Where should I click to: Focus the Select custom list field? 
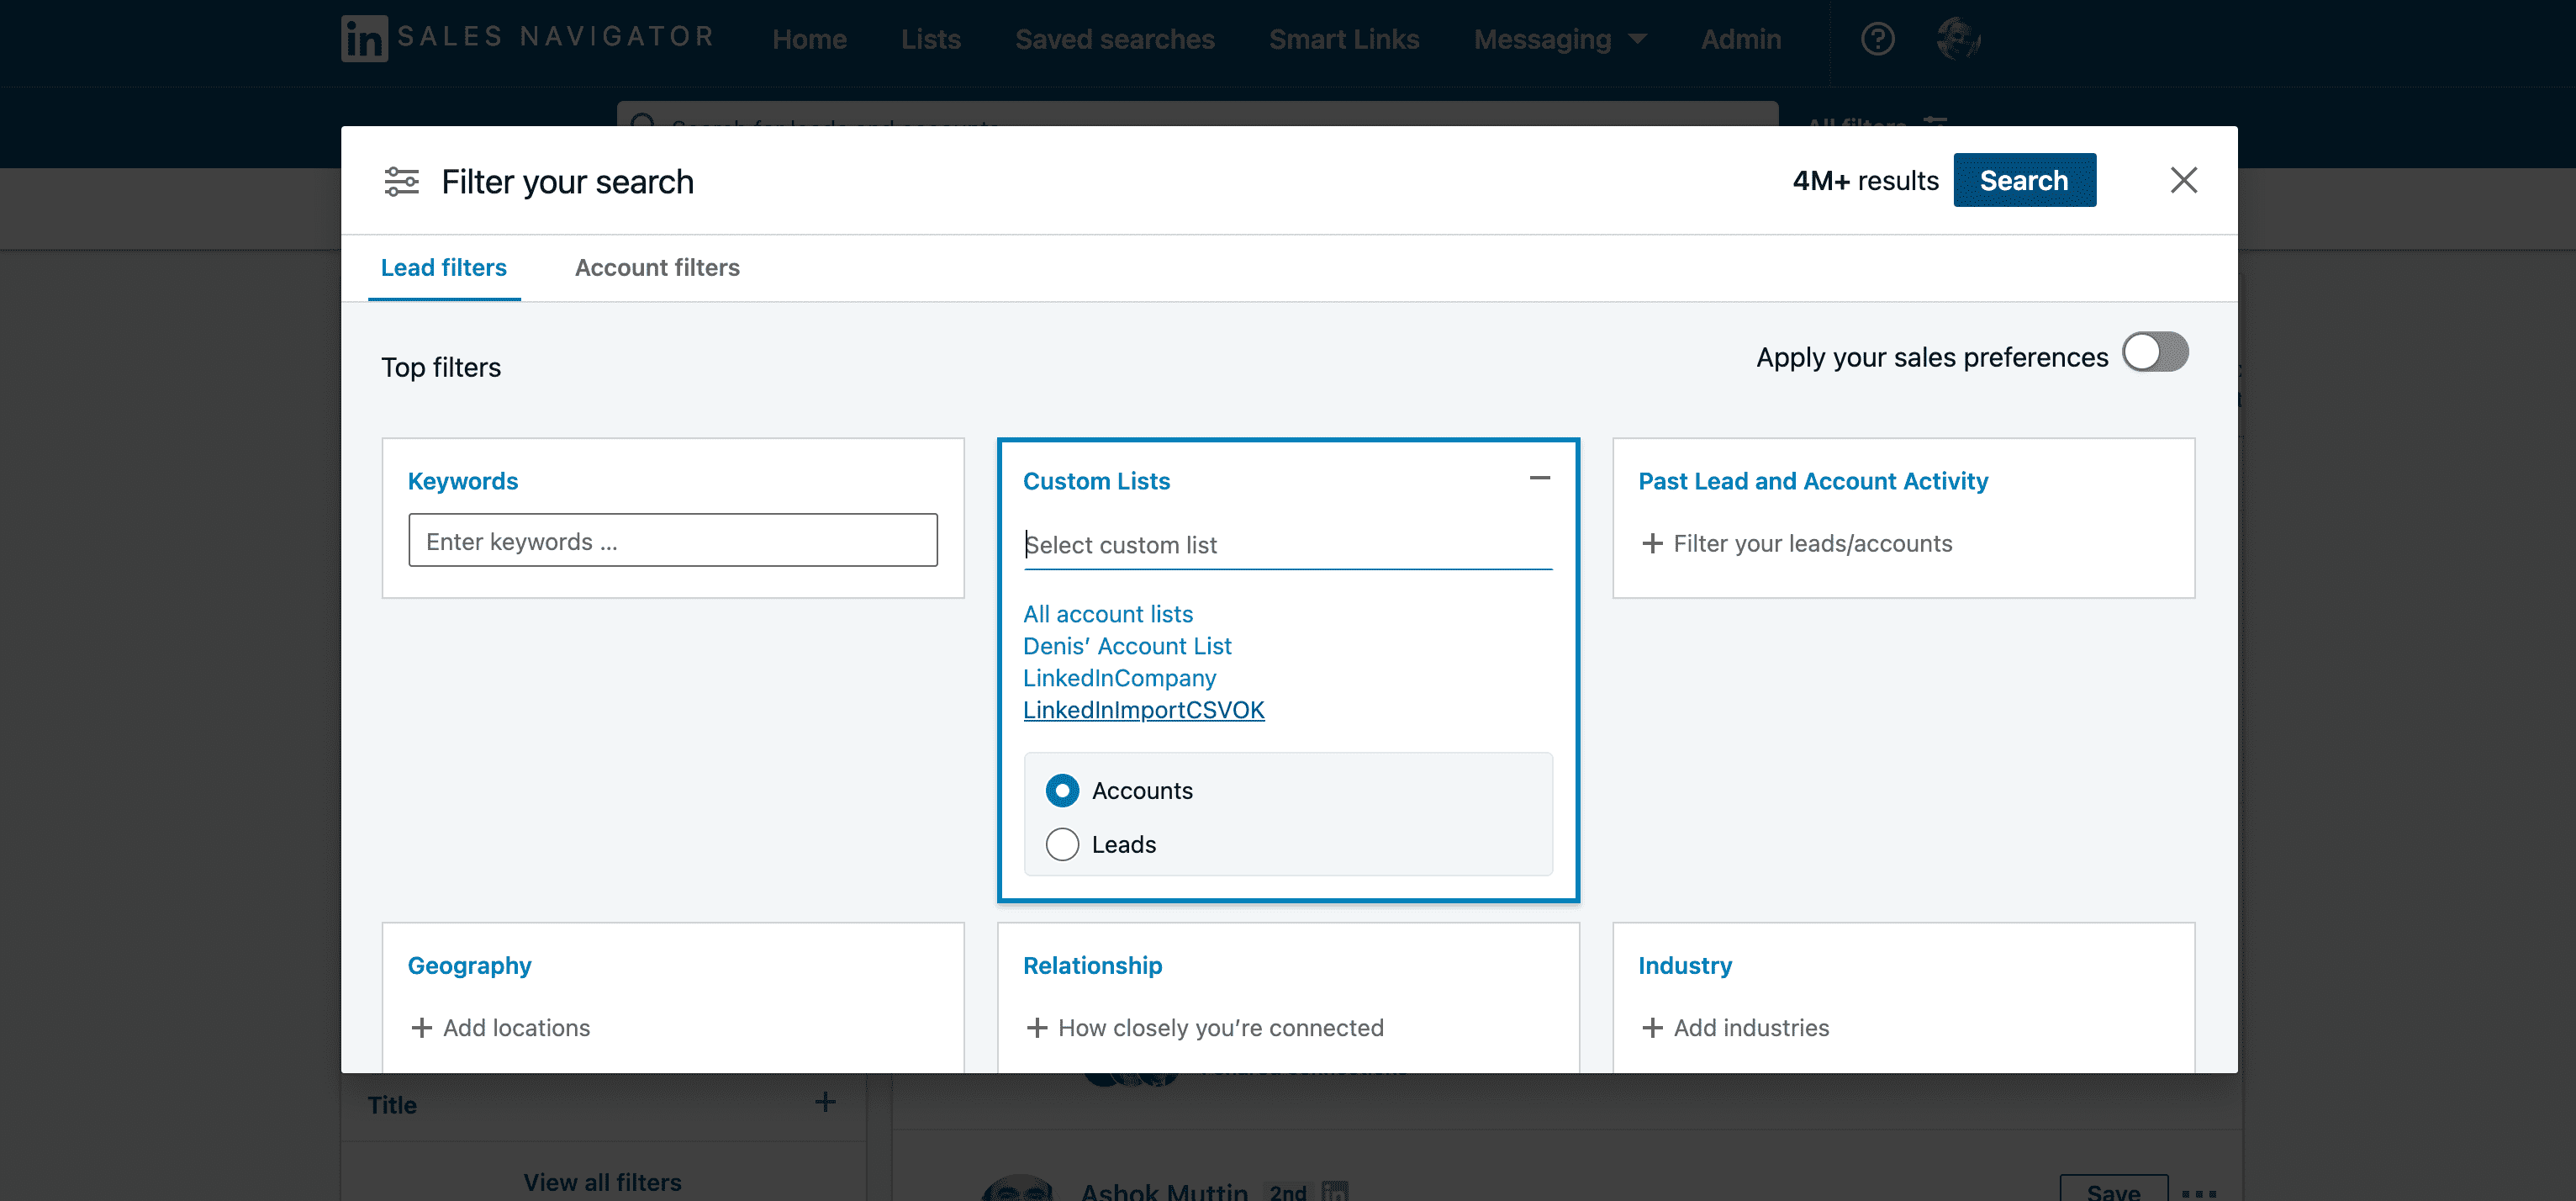tap(1287, 545)
